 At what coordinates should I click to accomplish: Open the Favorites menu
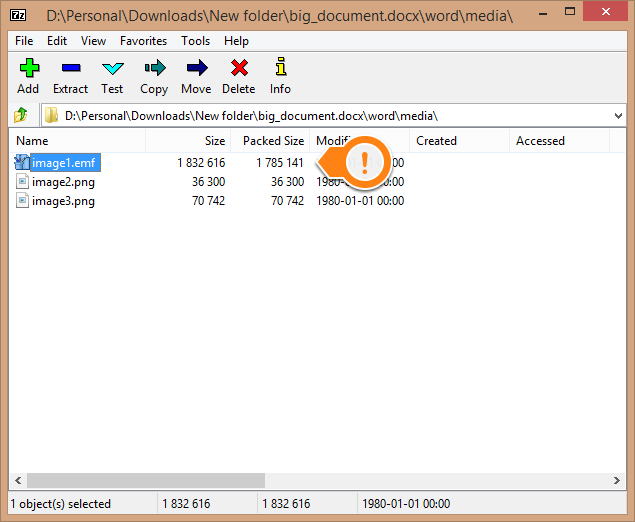[143, 41]
